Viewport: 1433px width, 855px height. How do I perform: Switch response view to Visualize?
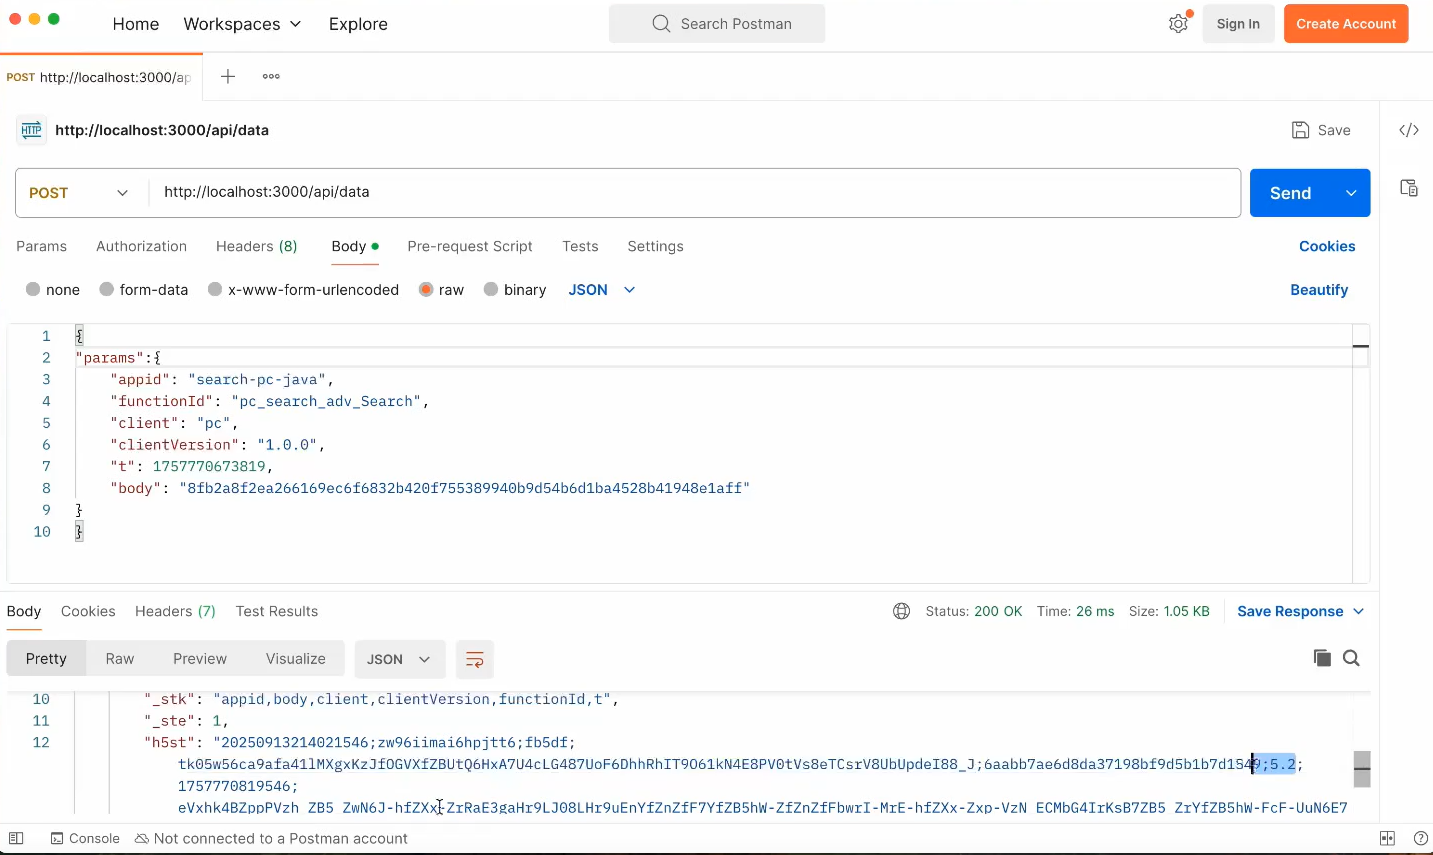point(296,659)
